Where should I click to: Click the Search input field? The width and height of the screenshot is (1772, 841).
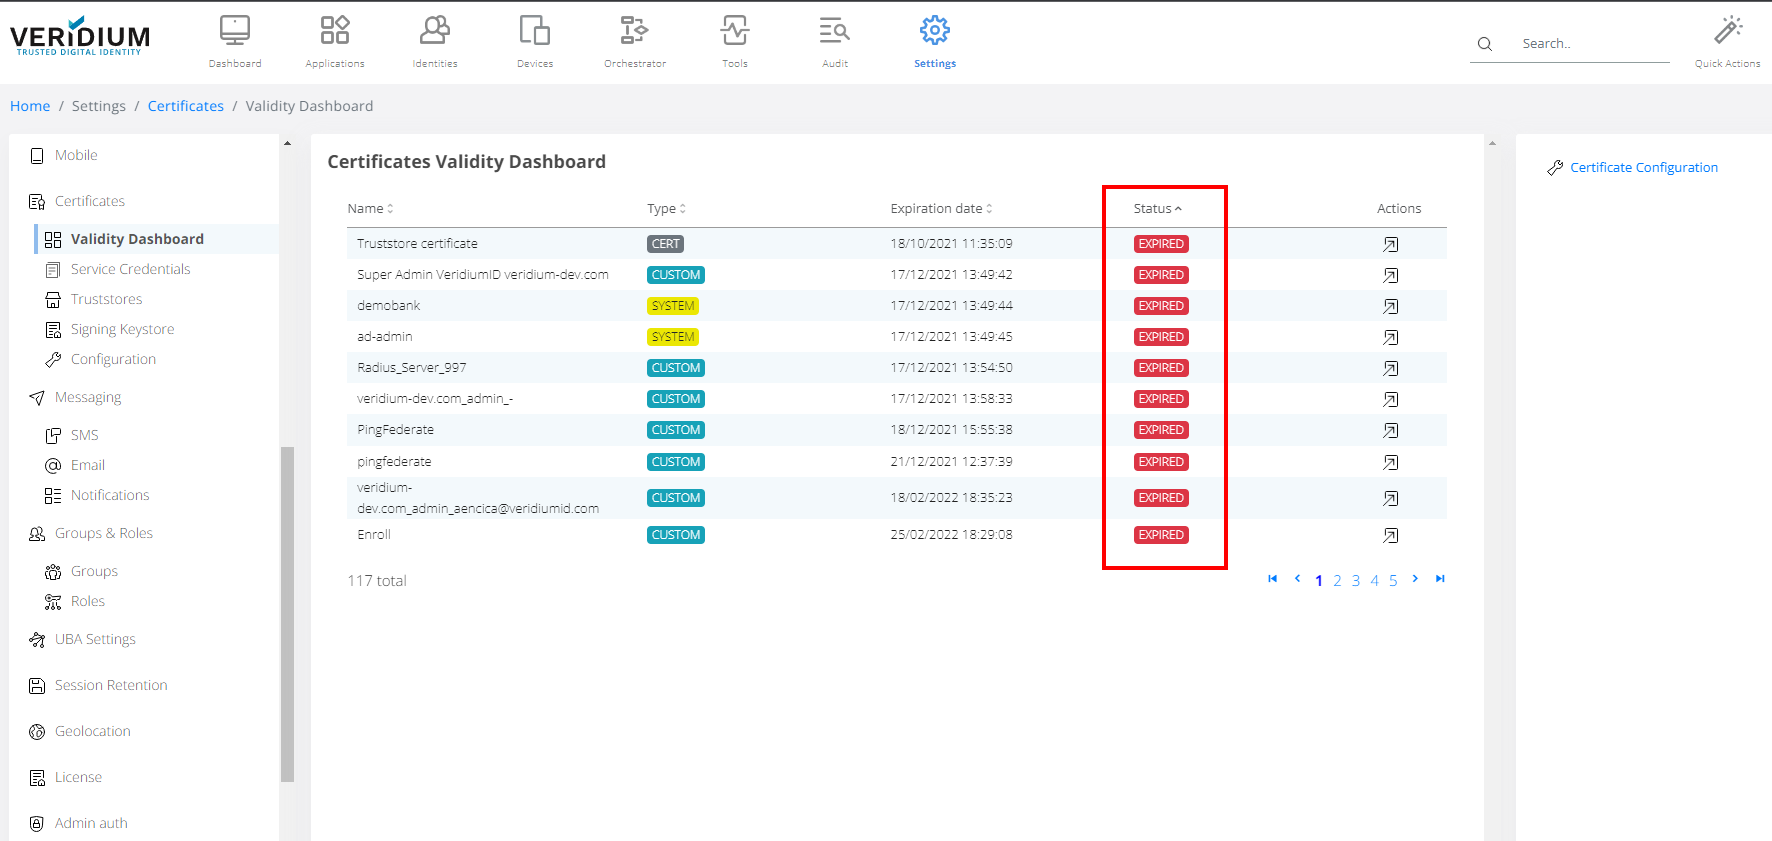pos(1590,44)
